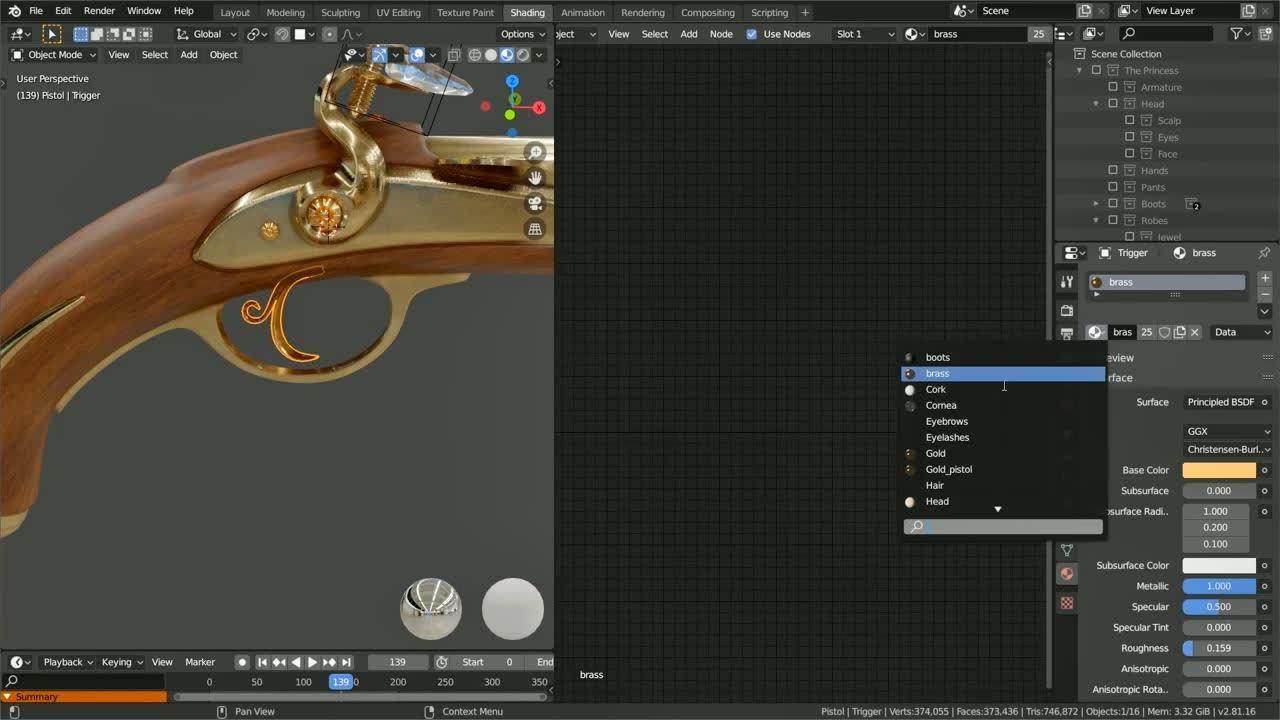Screen dimensions: 1280x720
Task: Jump to the last frame with playback button
Action: (347, 661)
